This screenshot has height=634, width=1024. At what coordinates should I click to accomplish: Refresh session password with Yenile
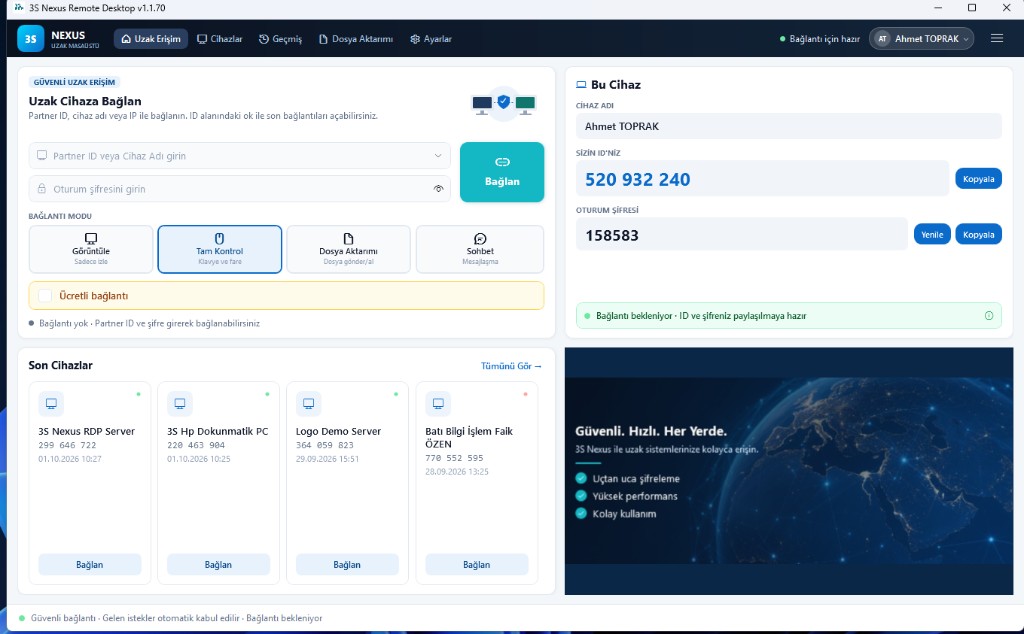(932, 234)
